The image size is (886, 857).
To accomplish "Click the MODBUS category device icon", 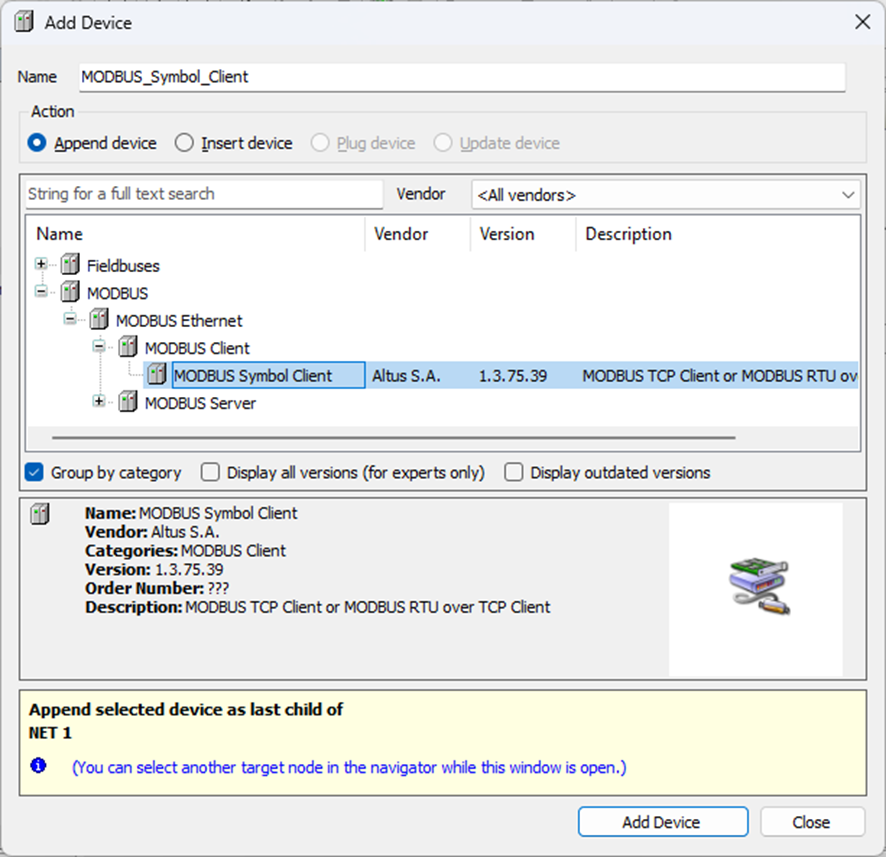I will 70,293.
